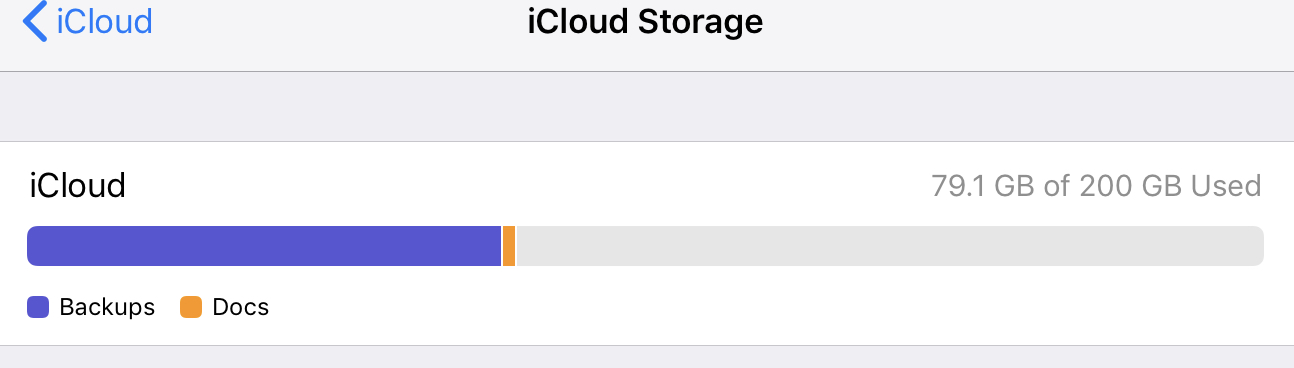Click the purple Backups legend square
Viewport: 1294px width, 368px height.
tap(38, 307)
